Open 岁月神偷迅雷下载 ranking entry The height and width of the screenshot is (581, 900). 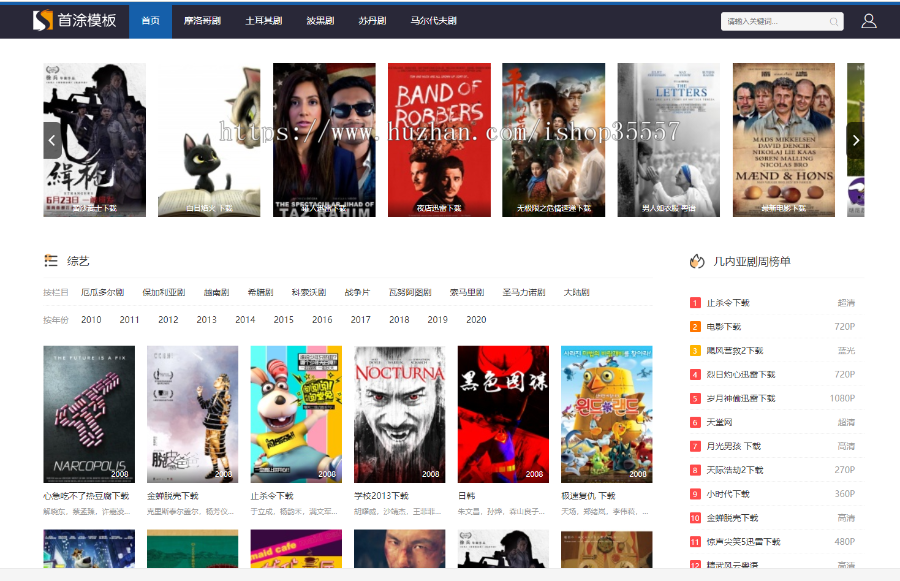(740, 399)
